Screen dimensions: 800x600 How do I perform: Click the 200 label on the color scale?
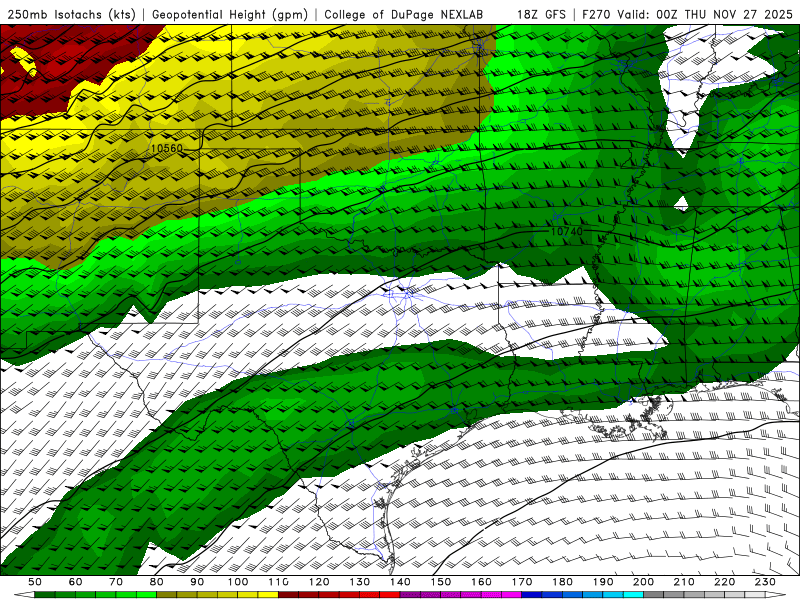643,582
